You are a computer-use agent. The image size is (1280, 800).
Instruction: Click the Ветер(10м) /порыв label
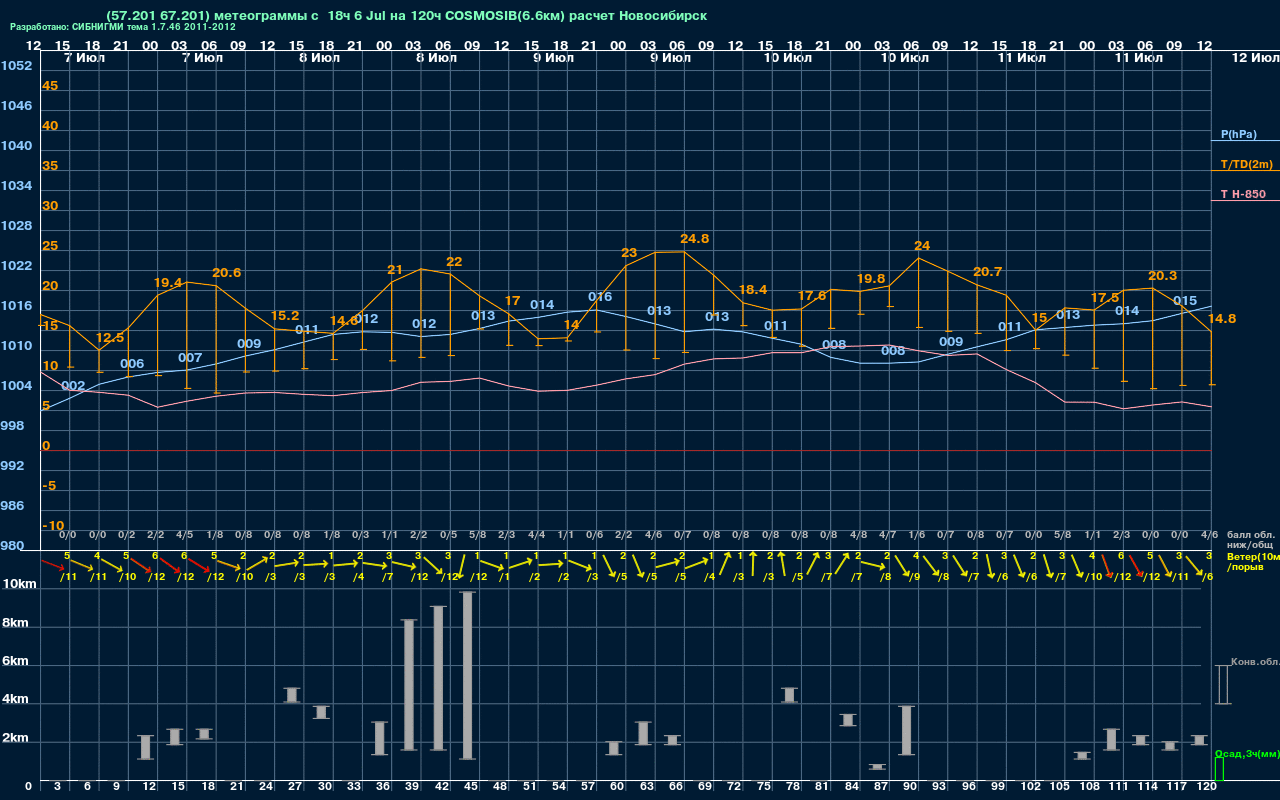pos(1253,561)
